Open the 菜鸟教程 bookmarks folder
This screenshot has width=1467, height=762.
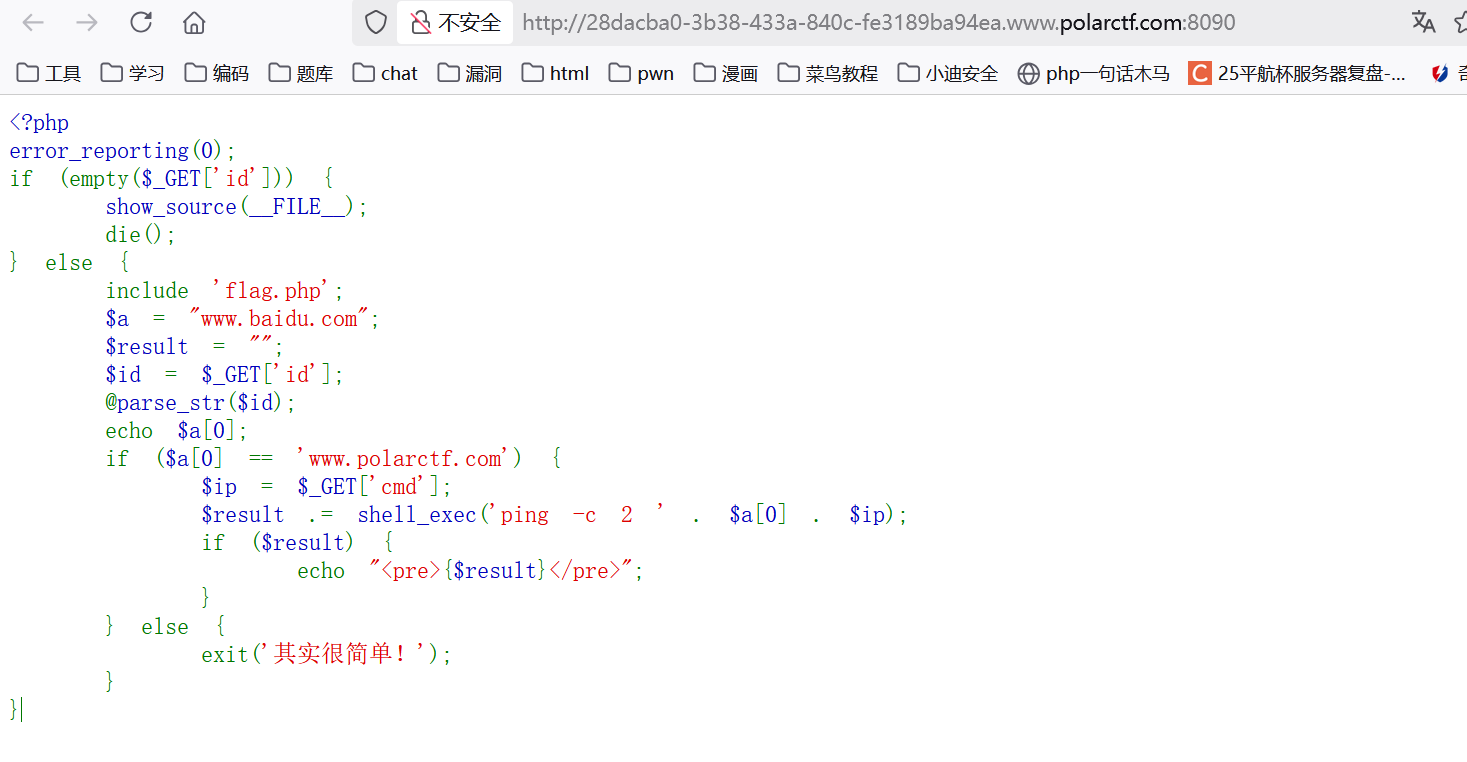point(828,73)
